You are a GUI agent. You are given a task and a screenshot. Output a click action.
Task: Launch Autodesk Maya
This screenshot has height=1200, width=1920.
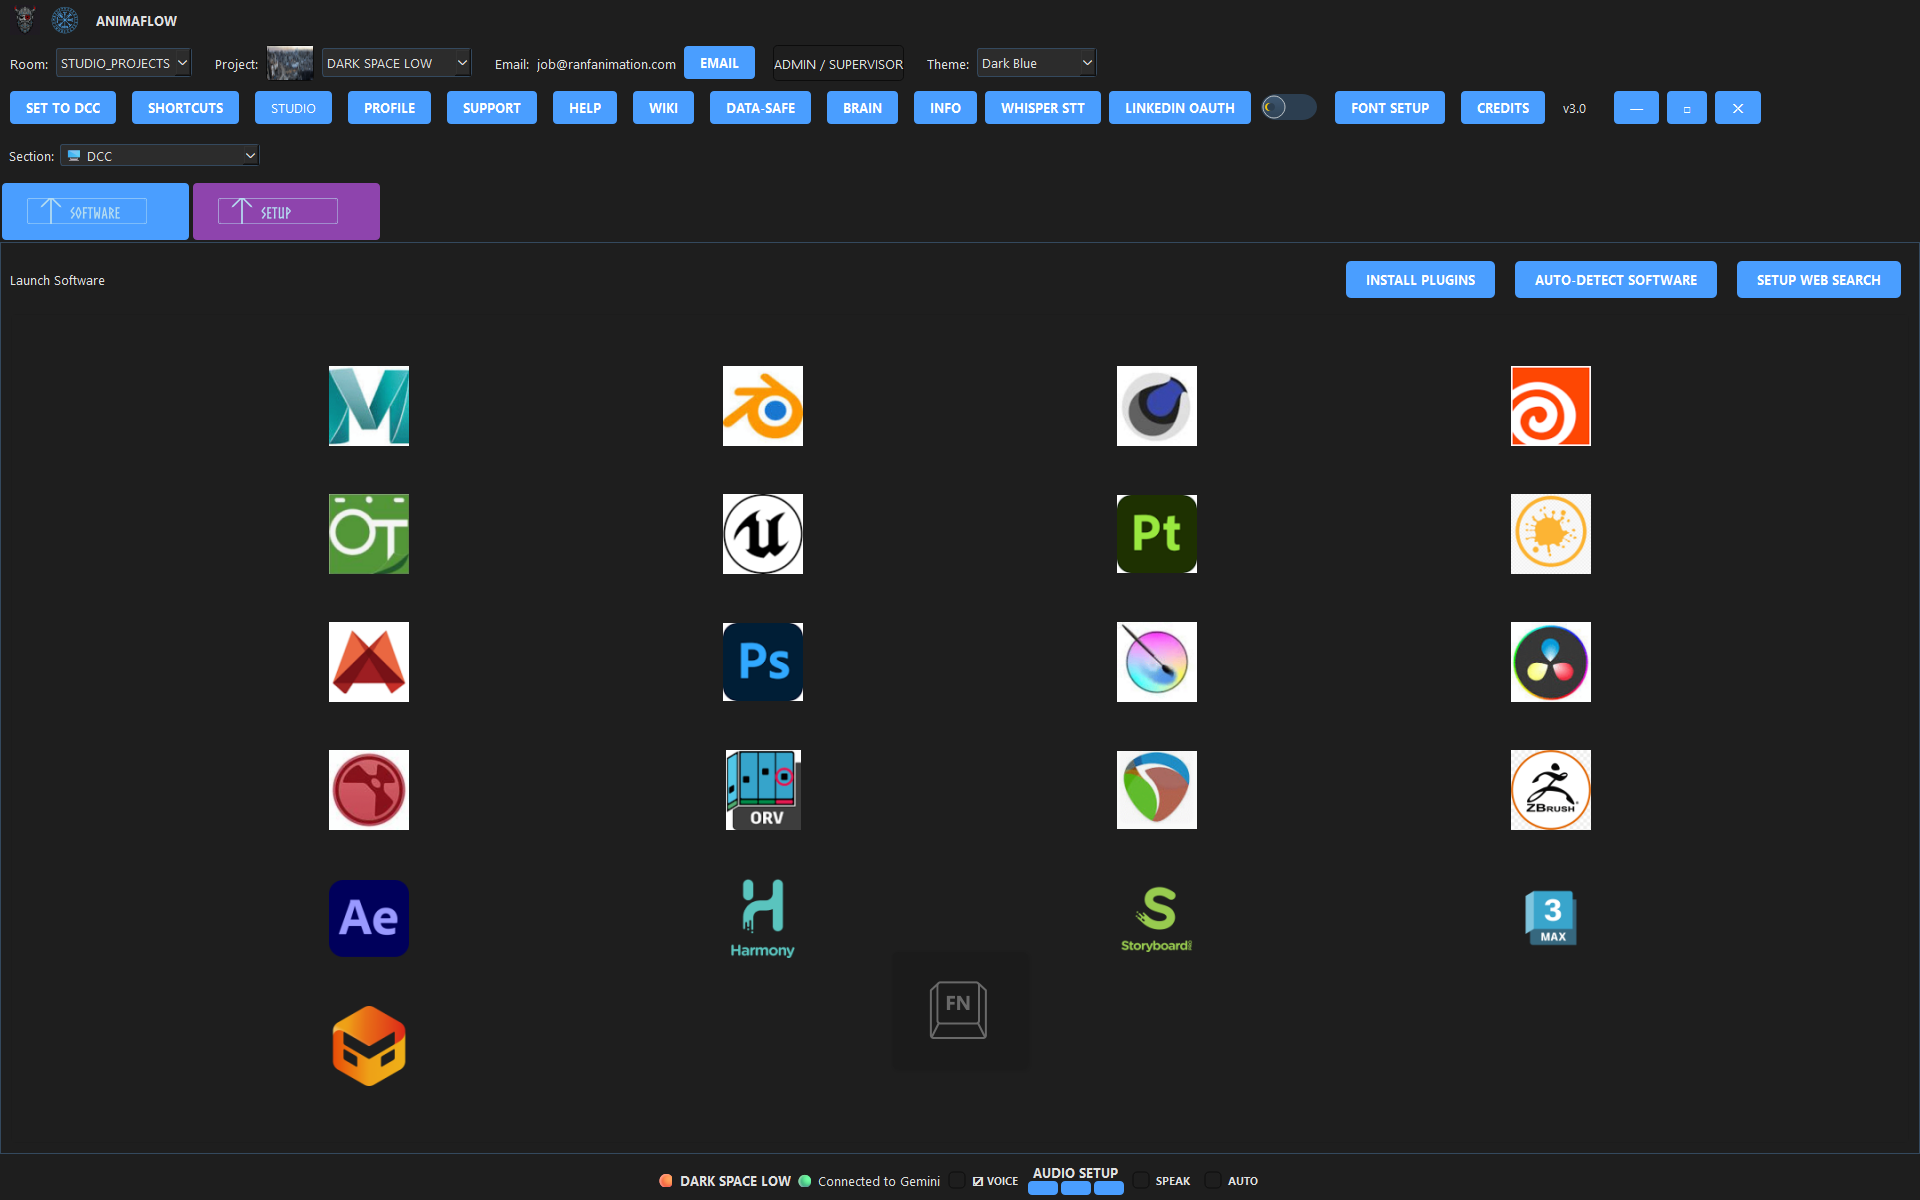click(x=368, y=405)
